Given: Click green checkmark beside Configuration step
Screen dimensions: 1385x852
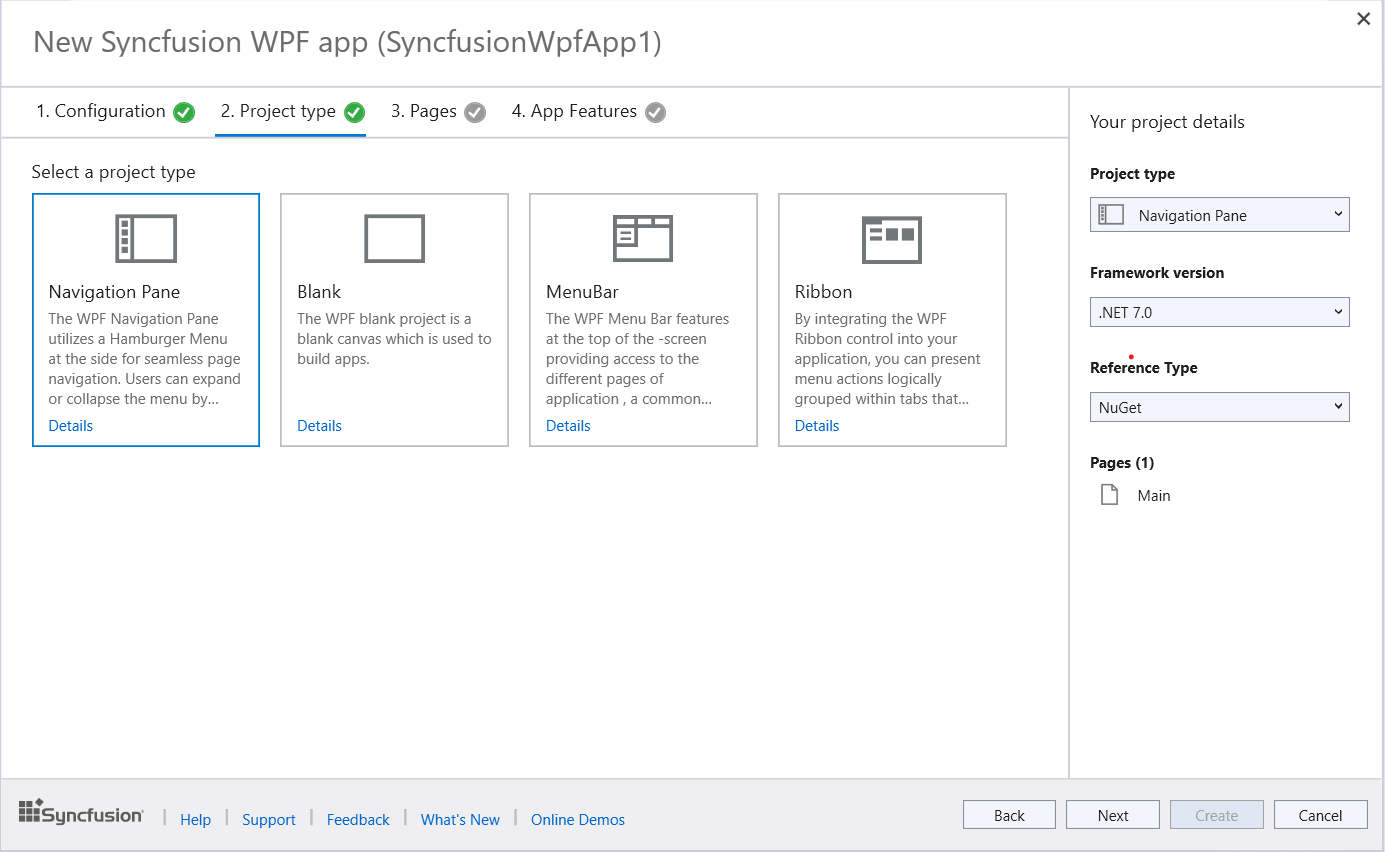Looking at the screenshot, I should click(x=184, y=112).
